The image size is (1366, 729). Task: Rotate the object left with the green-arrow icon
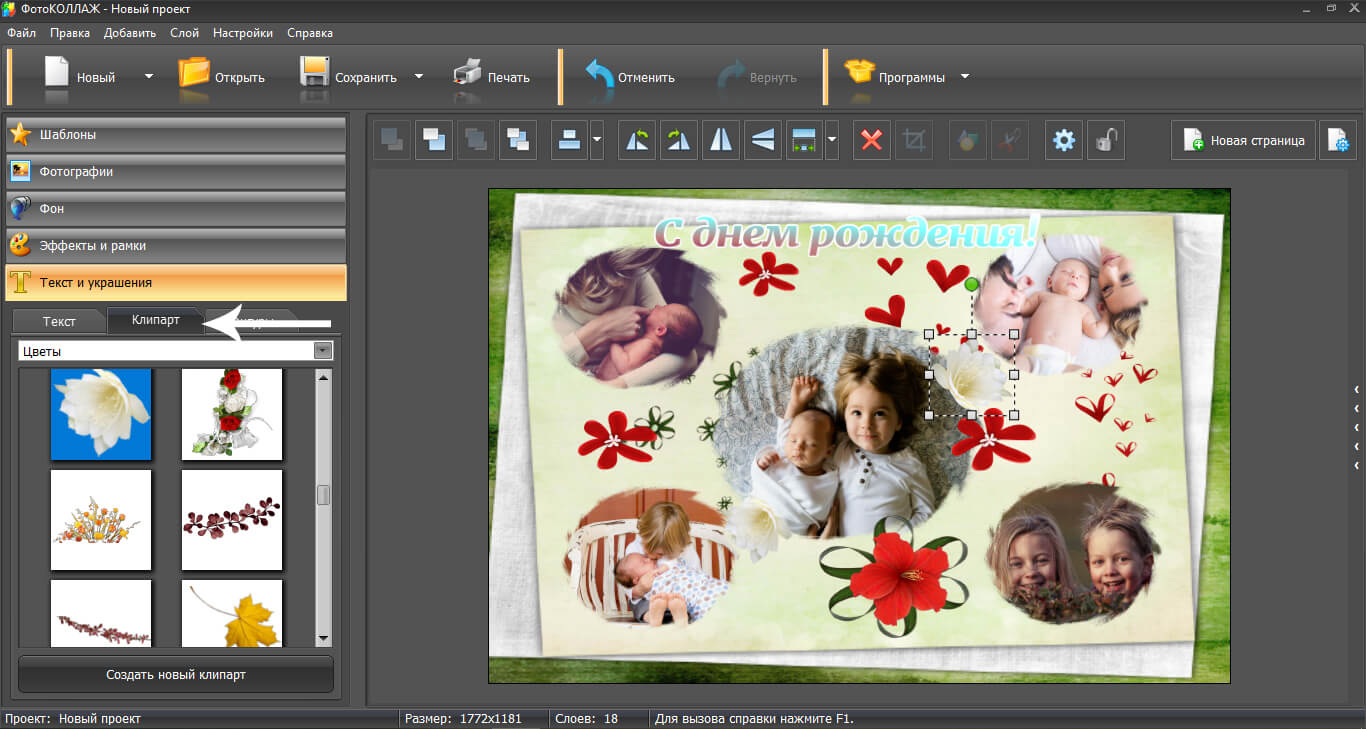(637, 140)
